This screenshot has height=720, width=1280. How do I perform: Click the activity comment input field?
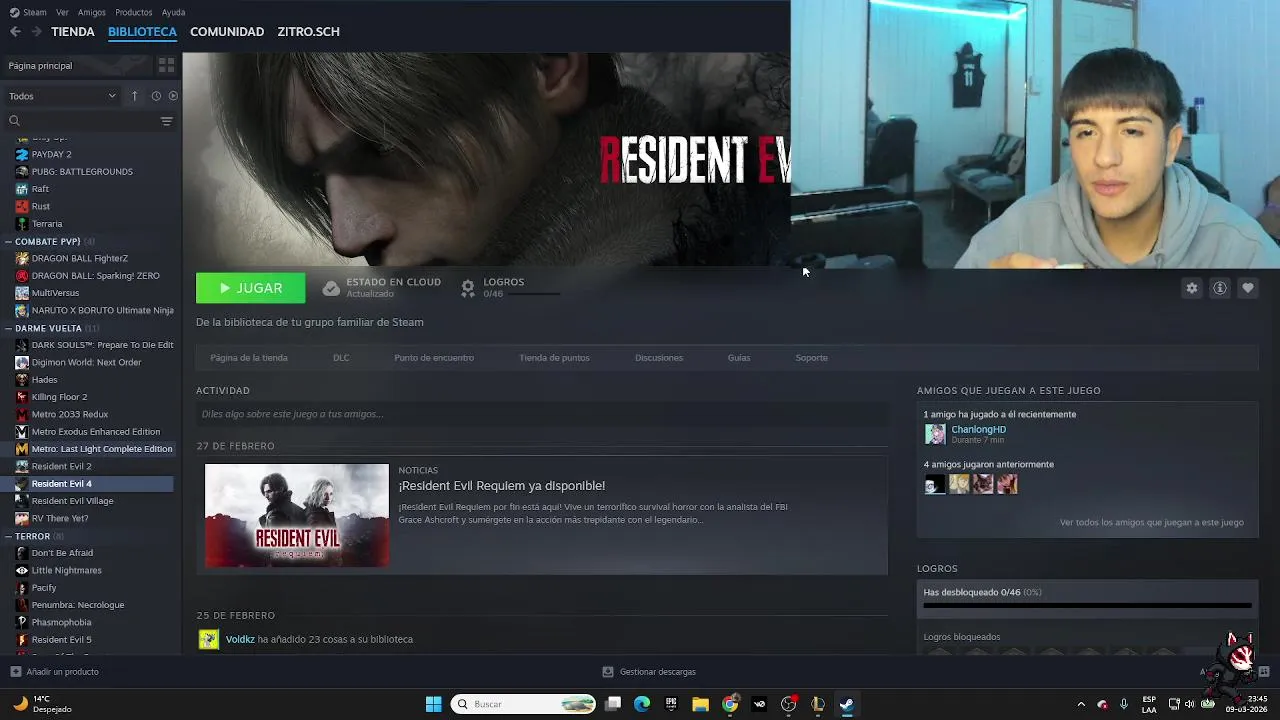(542, 414)
